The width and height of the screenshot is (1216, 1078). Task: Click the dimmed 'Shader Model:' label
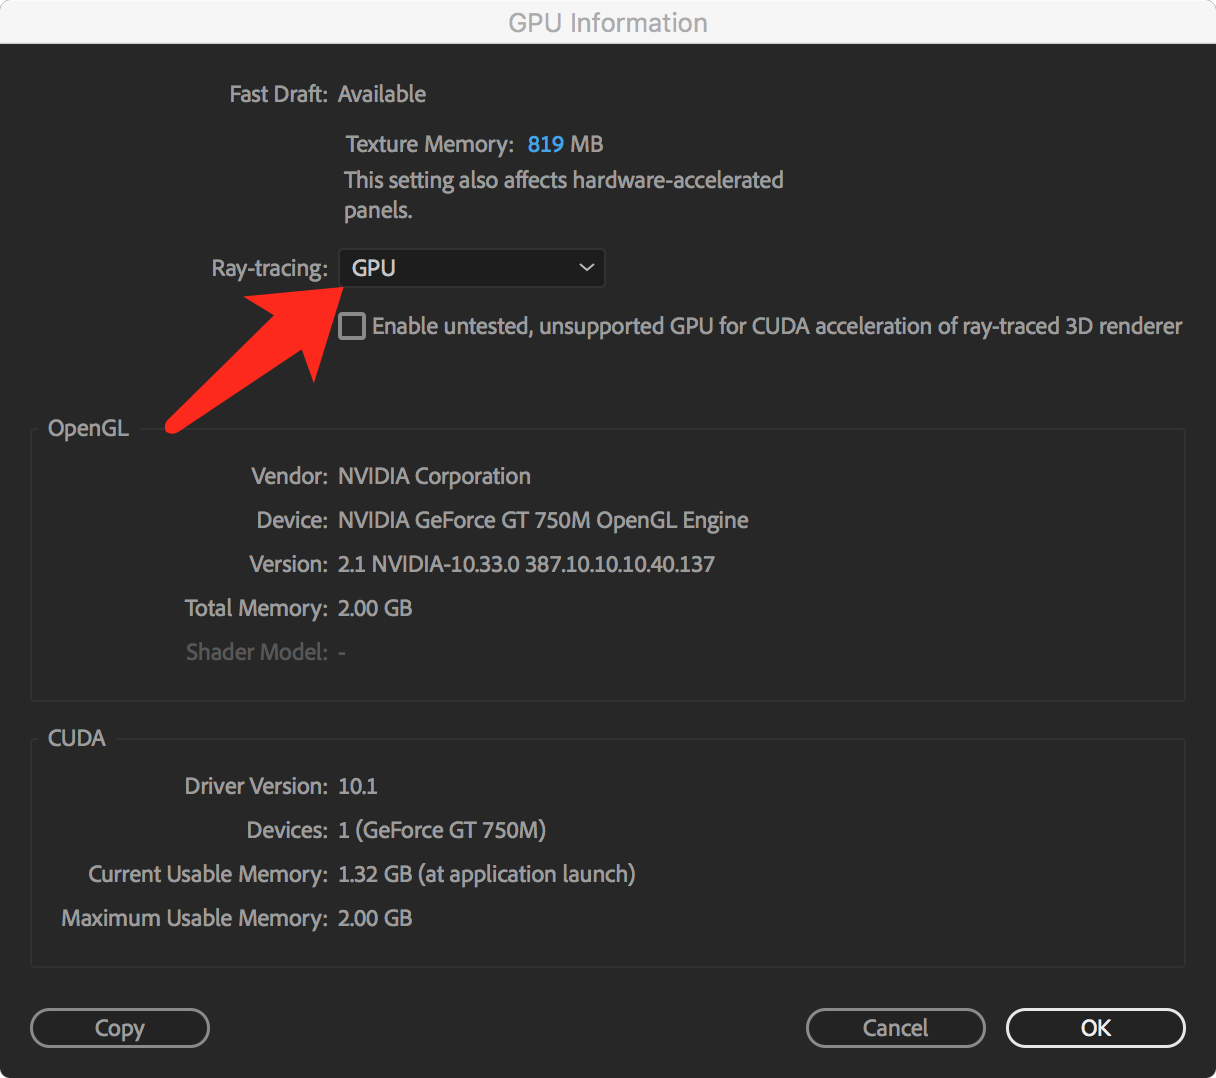point(257,652)
